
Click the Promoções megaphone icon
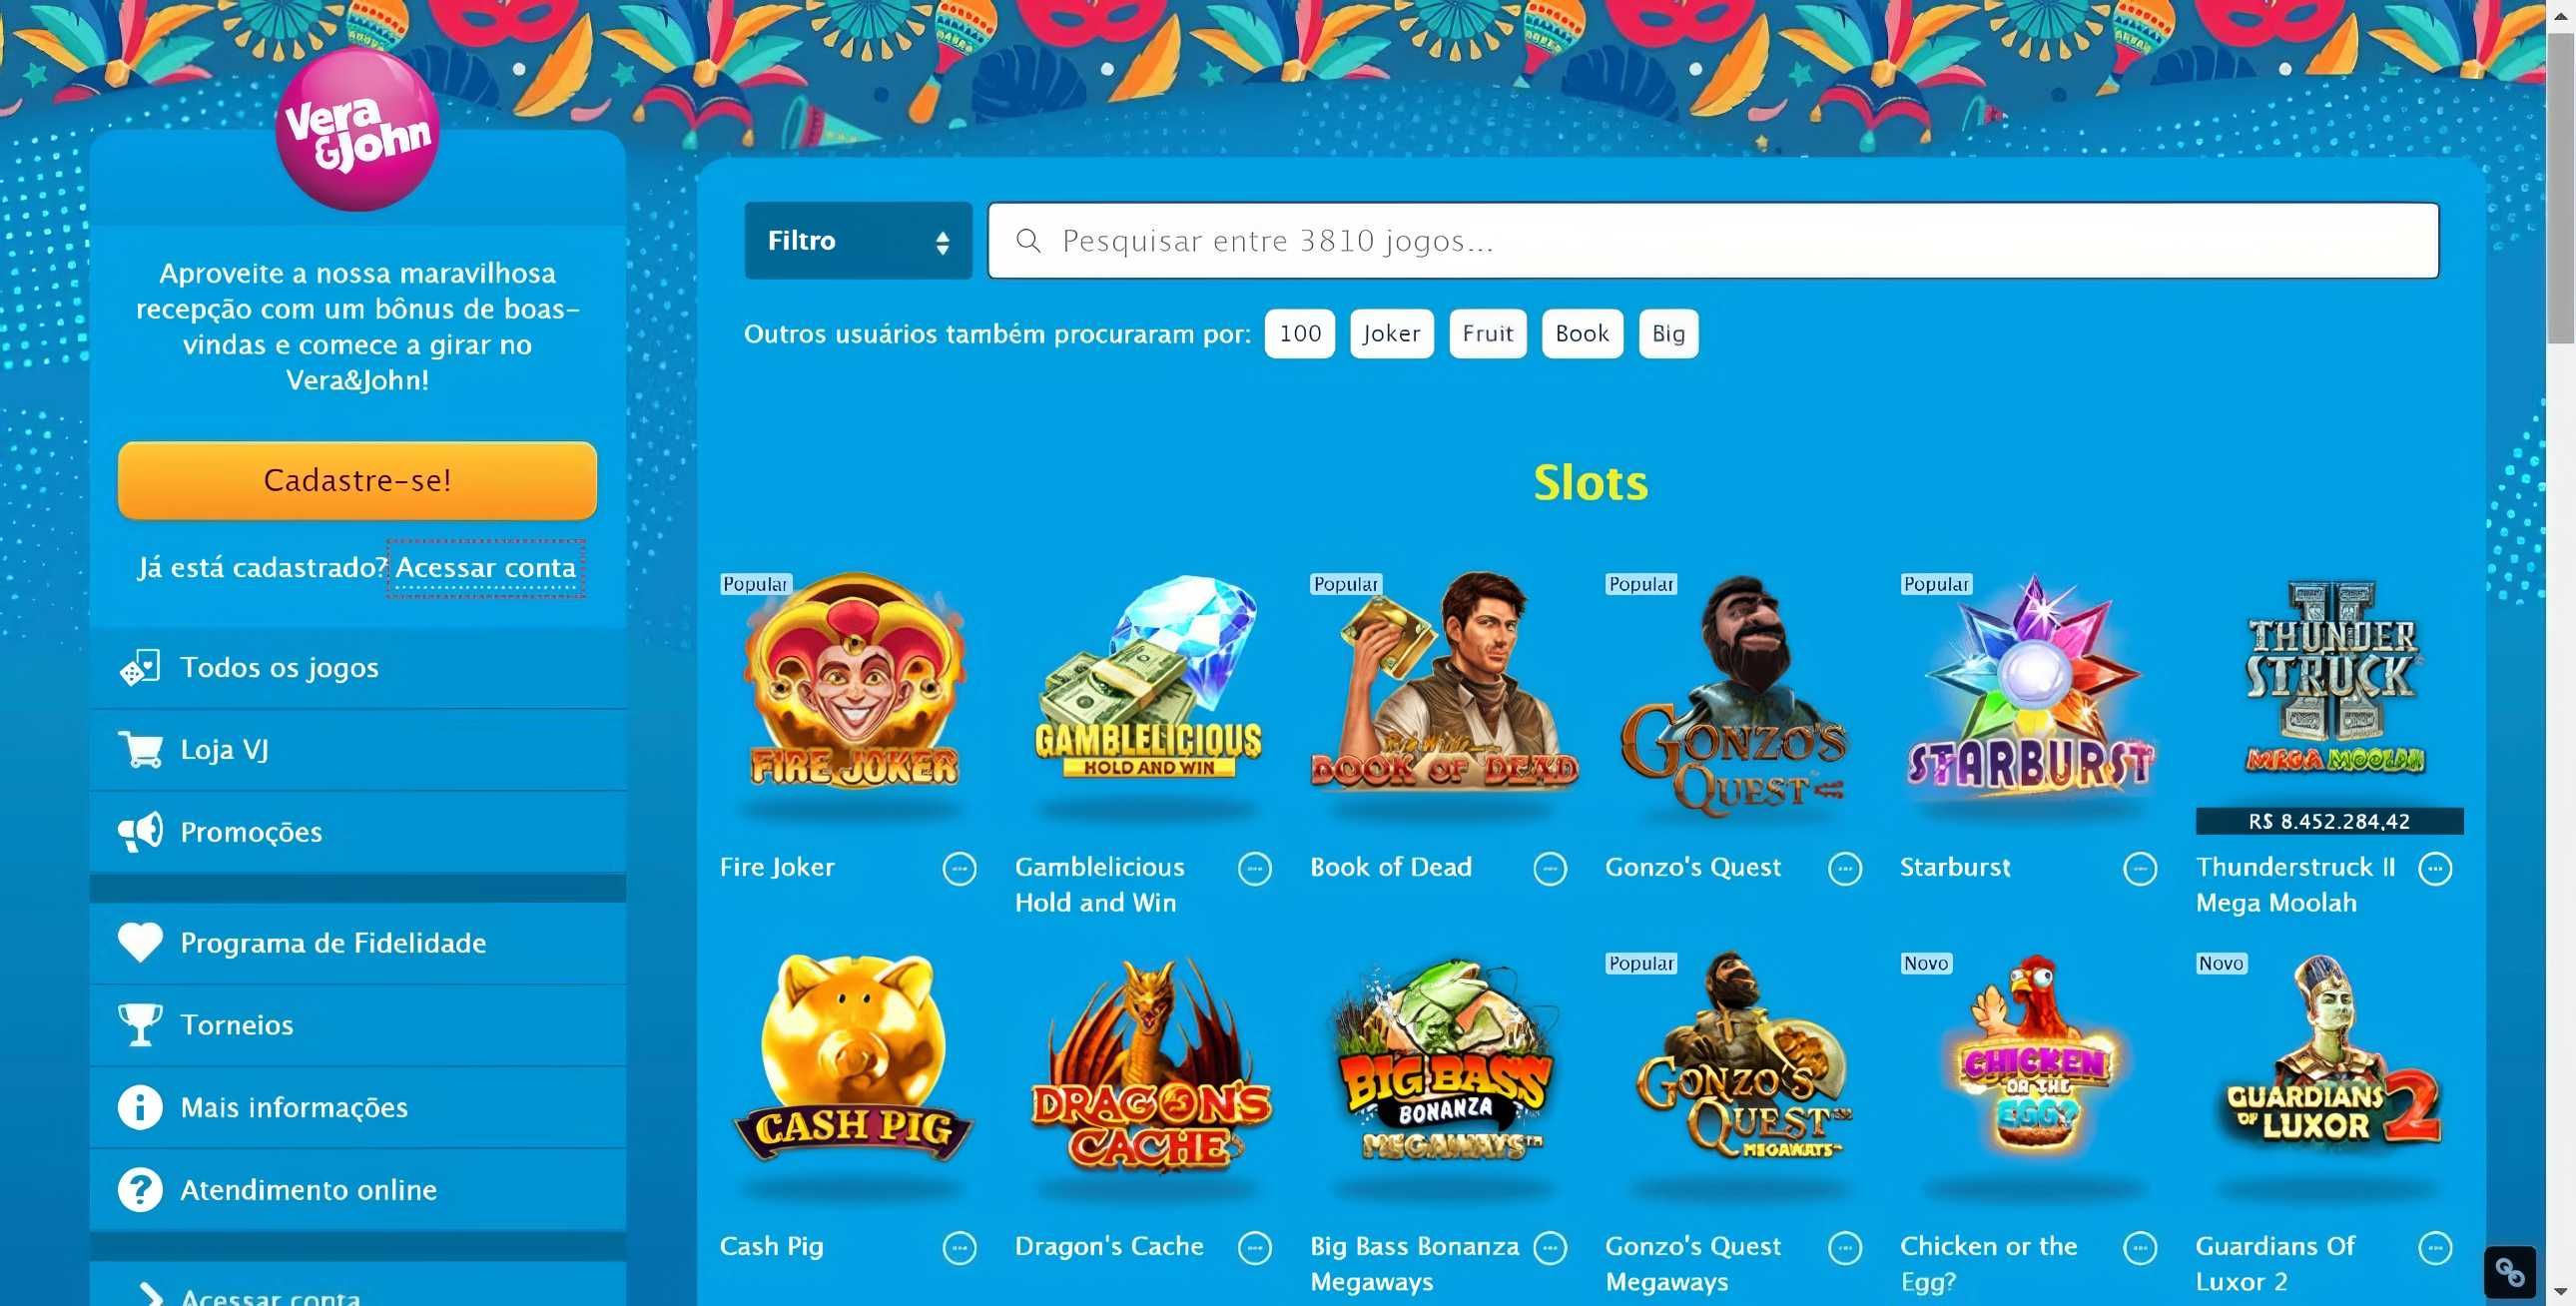140,831
